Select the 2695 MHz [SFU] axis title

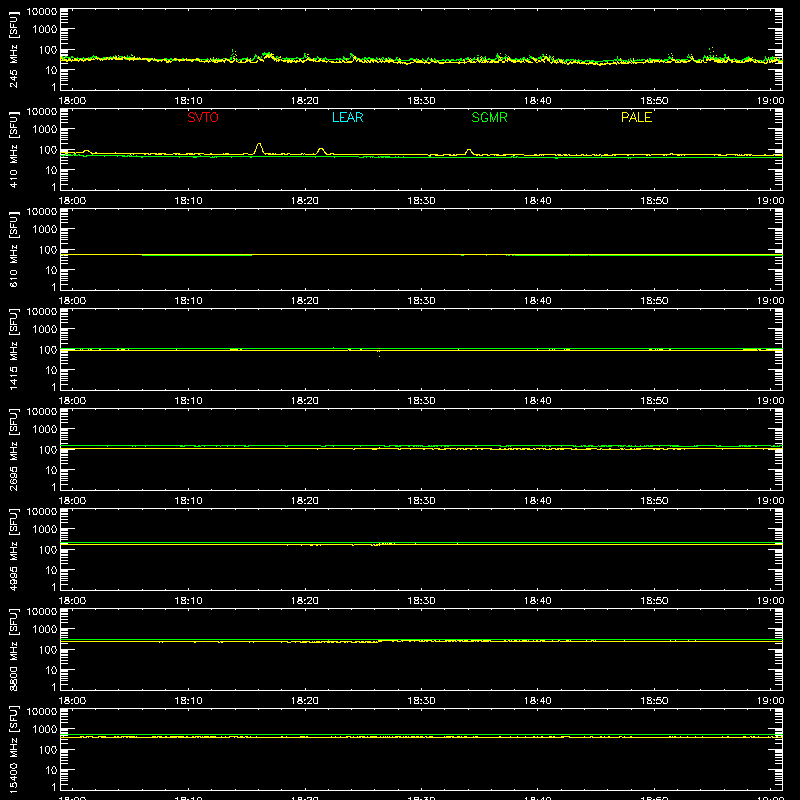click(14, 449)
